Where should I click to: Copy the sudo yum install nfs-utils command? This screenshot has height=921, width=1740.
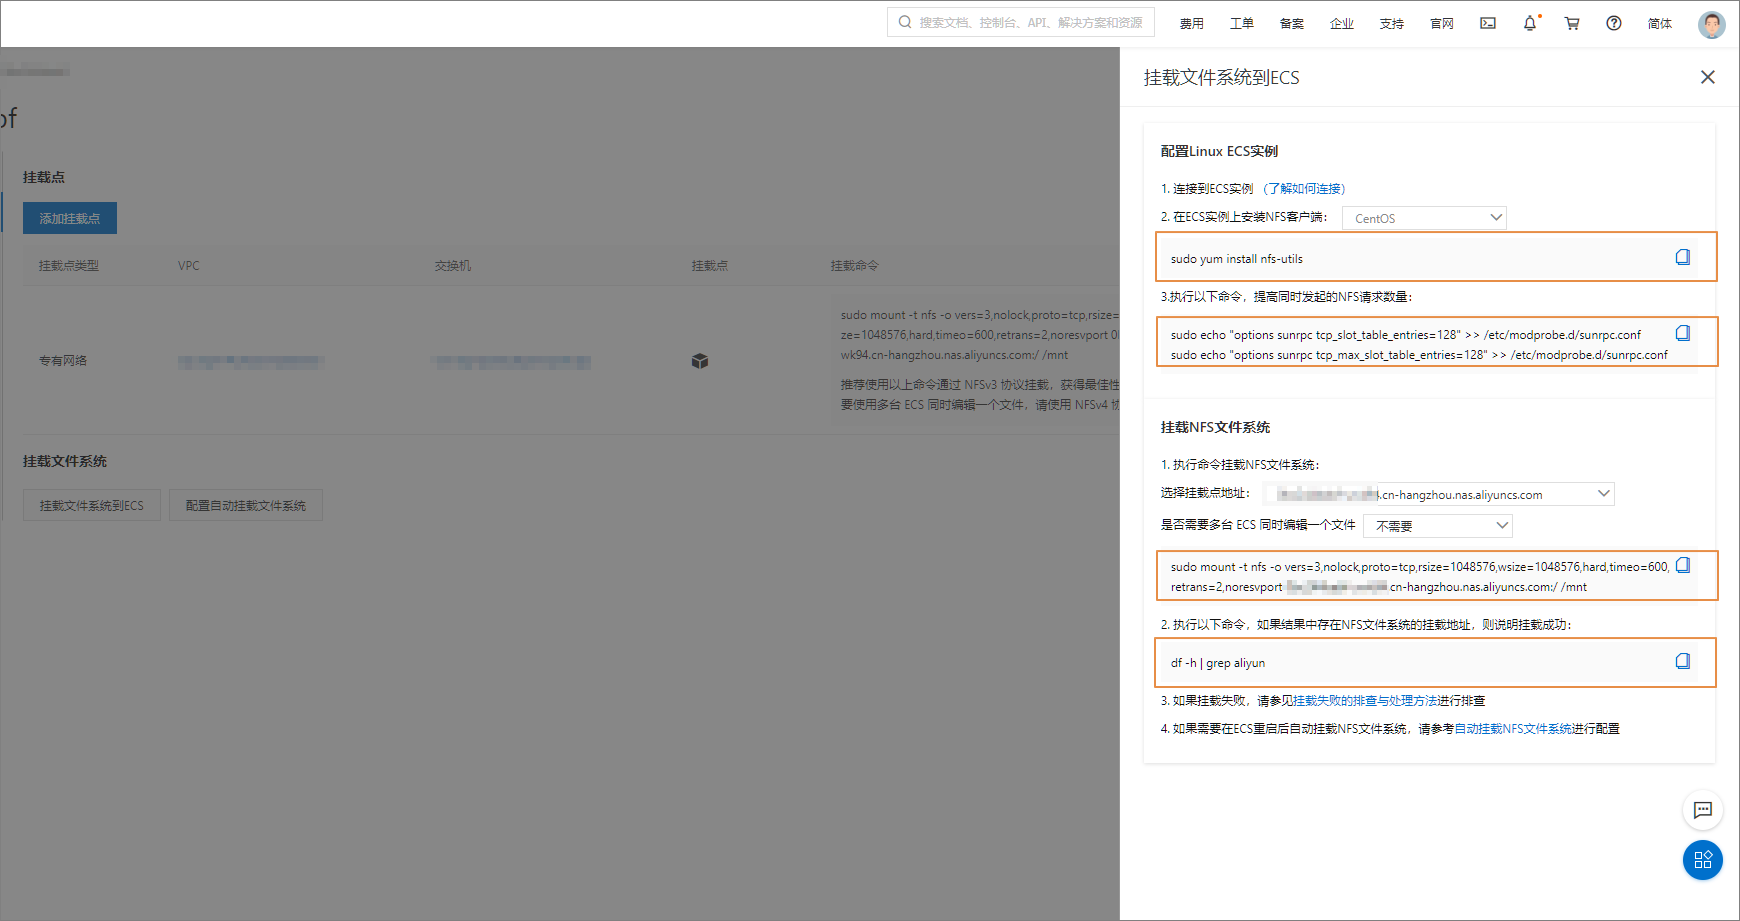tap(1683, 257)
